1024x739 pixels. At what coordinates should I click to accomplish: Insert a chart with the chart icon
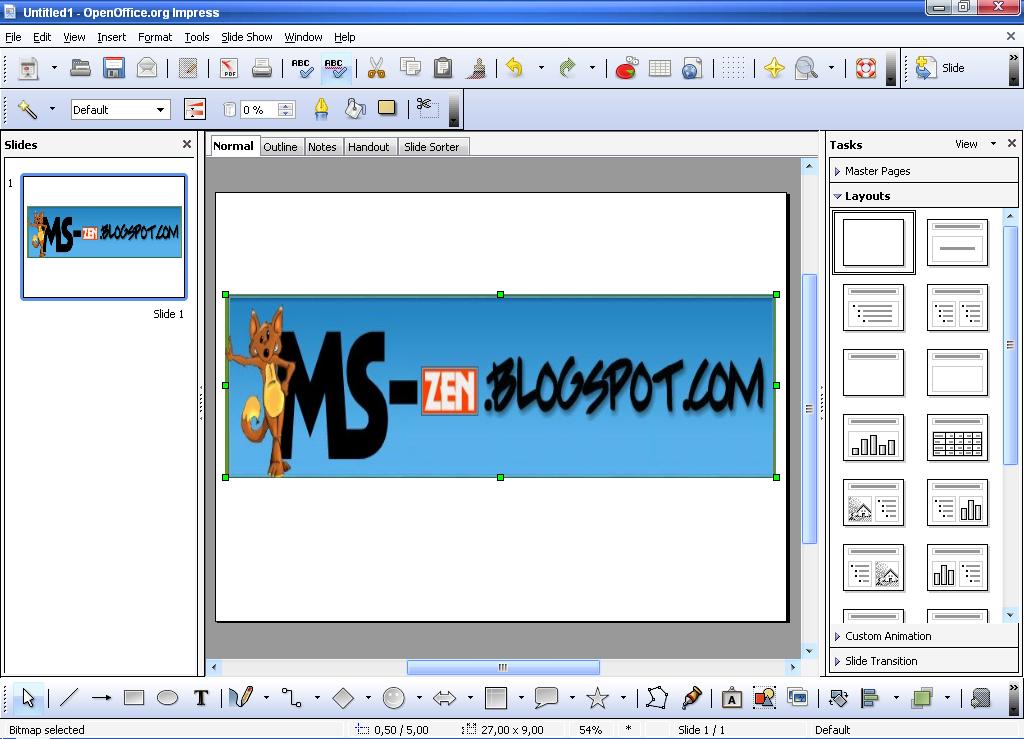(x=626, y=68)
